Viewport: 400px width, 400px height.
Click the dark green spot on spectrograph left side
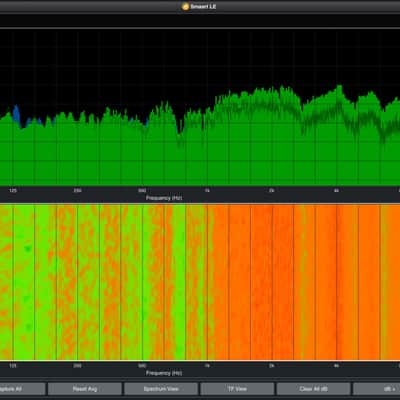coord(28,249)
